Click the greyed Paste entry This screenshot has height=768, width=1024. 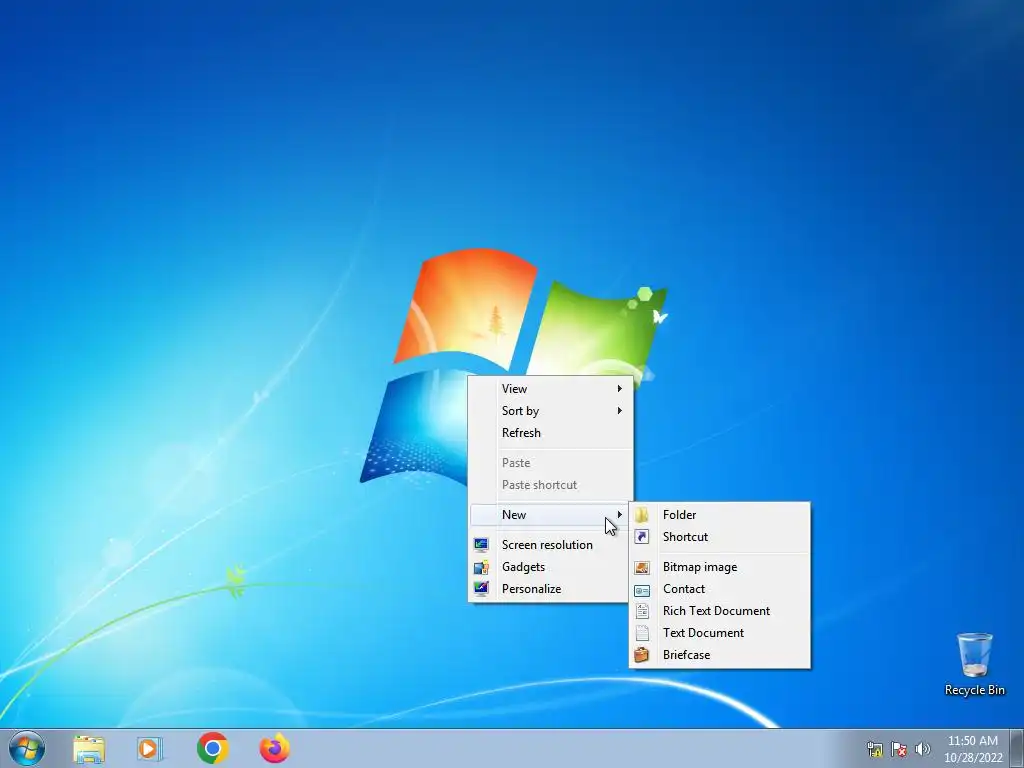click(551, 463)
